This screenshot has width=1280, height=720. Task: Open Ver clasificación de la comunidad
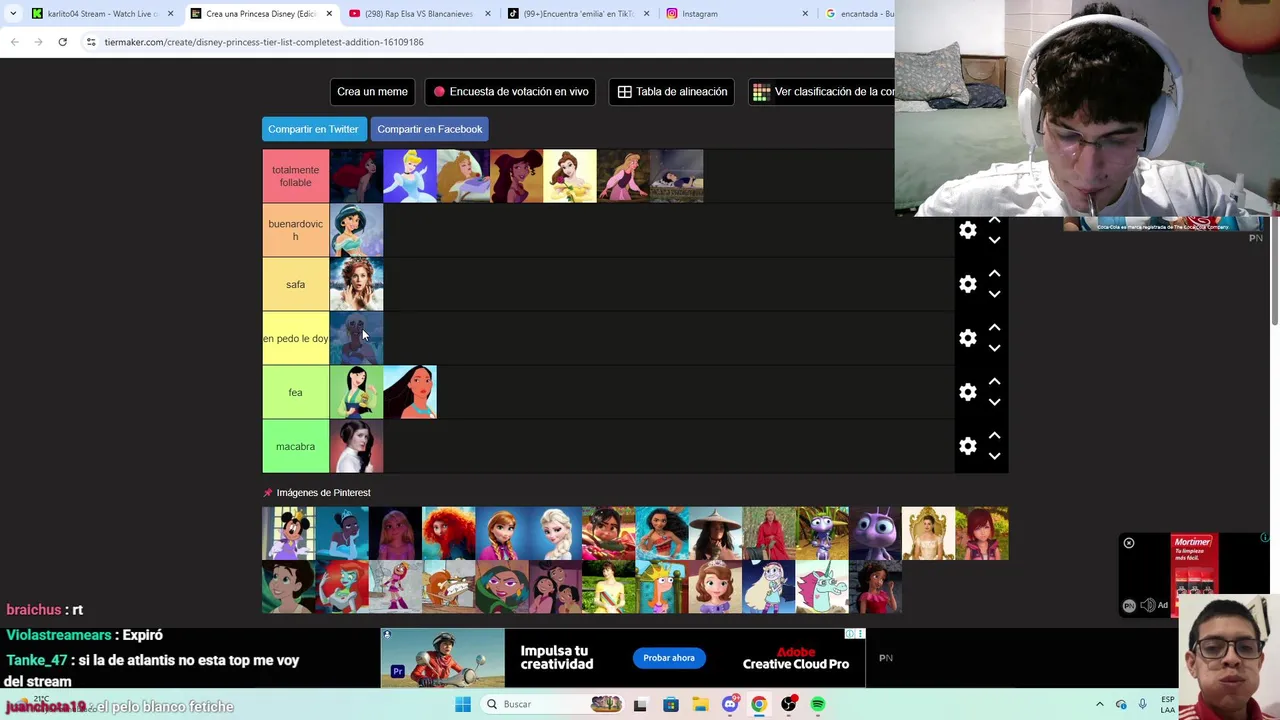823,91
